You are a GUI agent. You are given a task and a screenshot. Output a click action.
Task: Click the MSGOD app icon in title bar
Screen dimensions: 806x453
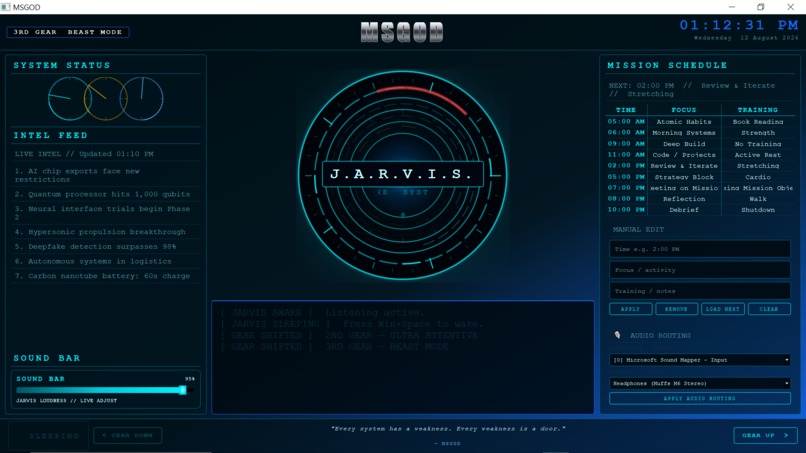[6, 7]
